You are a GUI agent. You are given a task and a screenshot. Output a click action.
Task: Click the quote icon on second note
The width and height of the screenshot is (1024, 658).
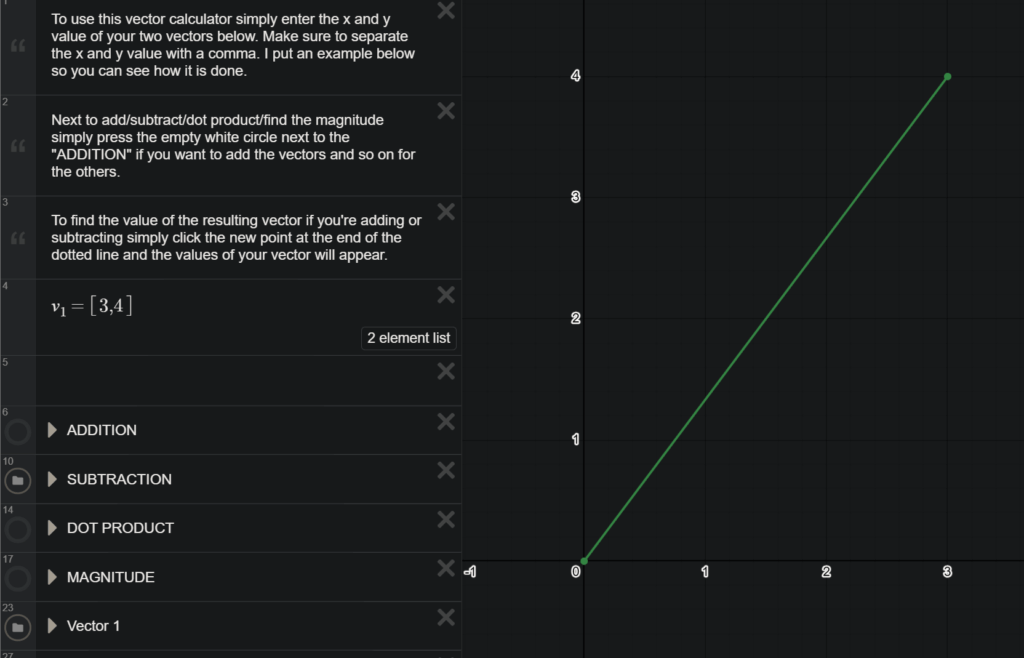pyautogui.click(x=18, y=146)
